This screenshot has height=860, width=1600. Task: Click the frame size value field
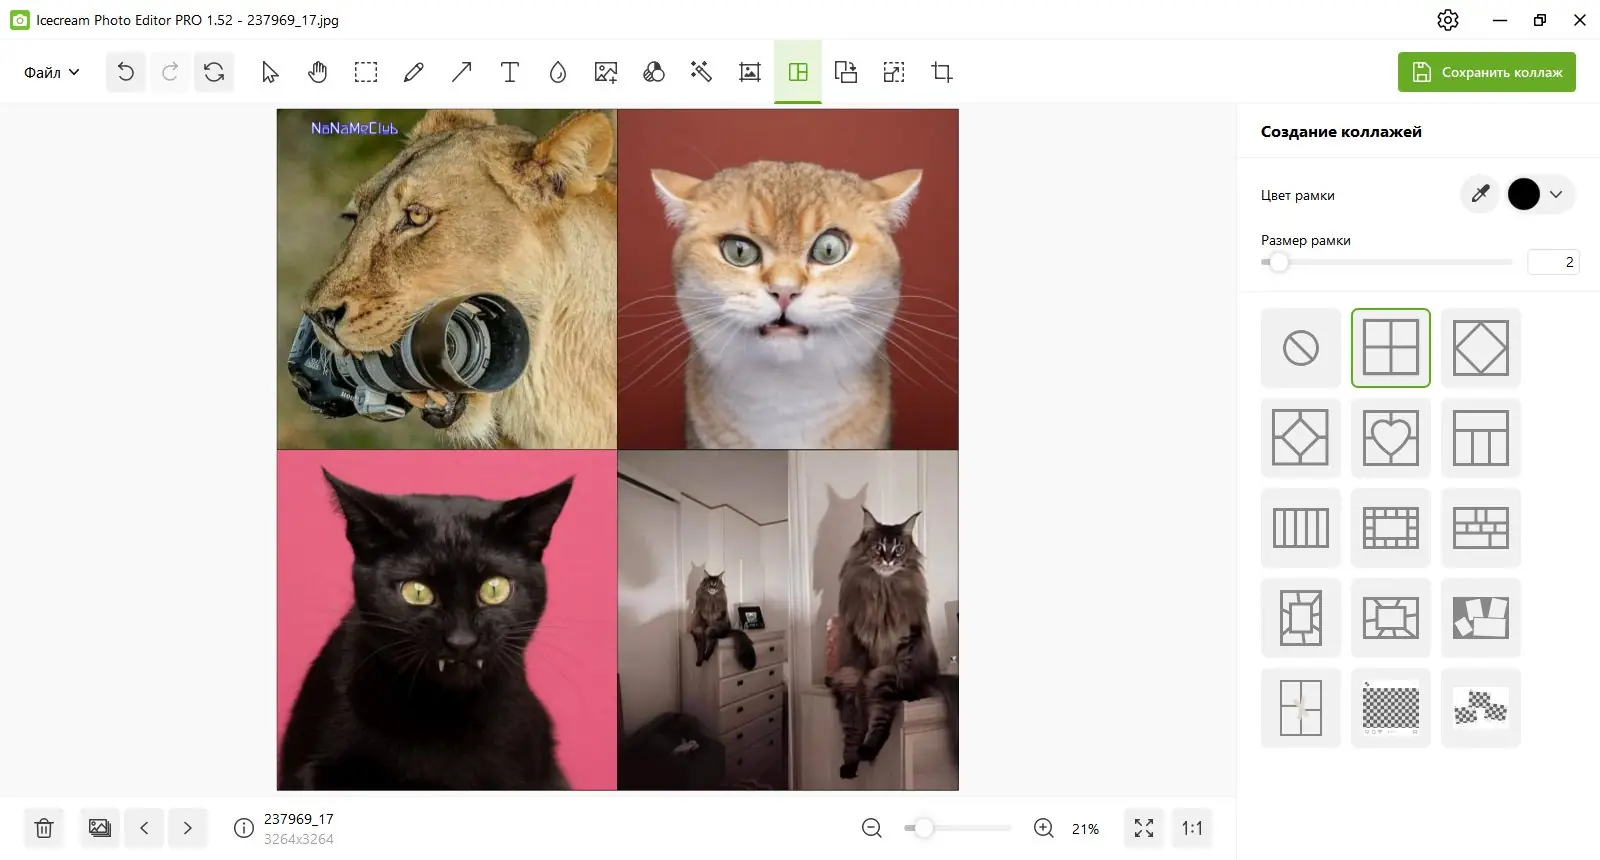tap(1553, 262)
